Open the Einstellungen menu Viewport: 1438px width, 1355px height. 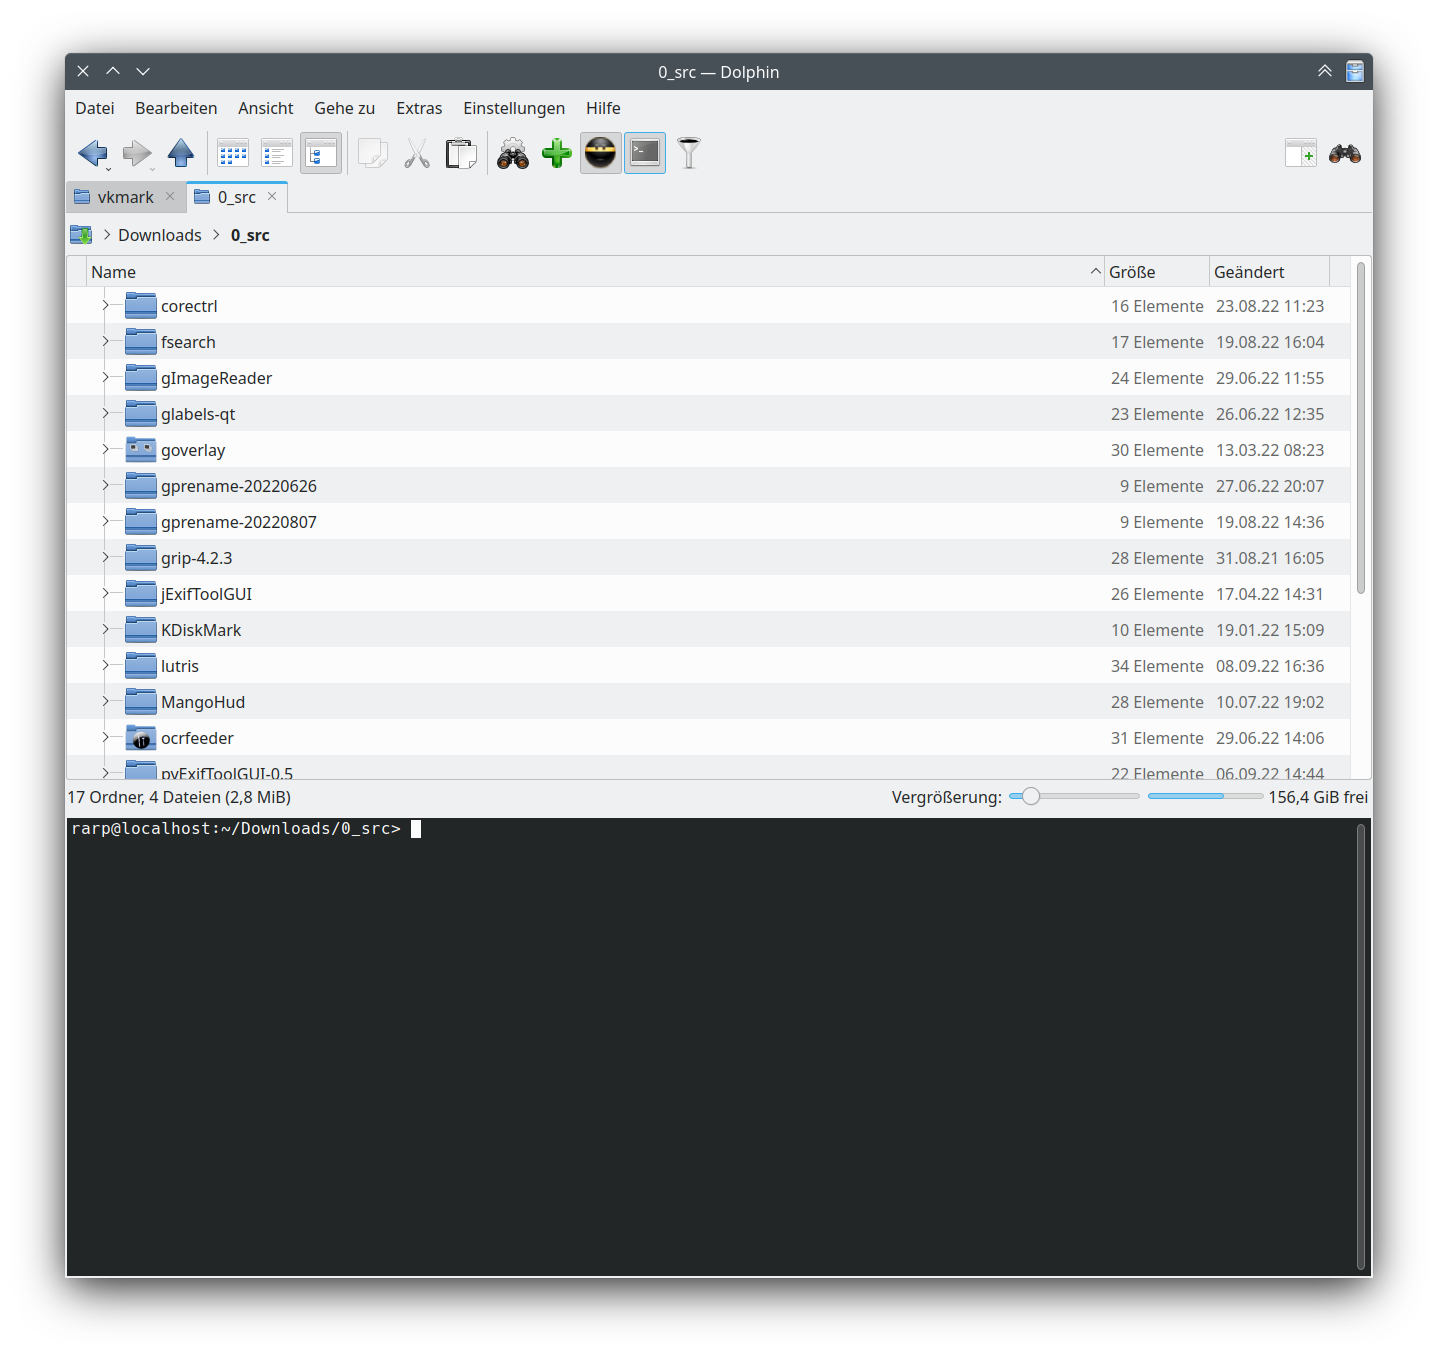pyautogui.click(x=514, y=108)
